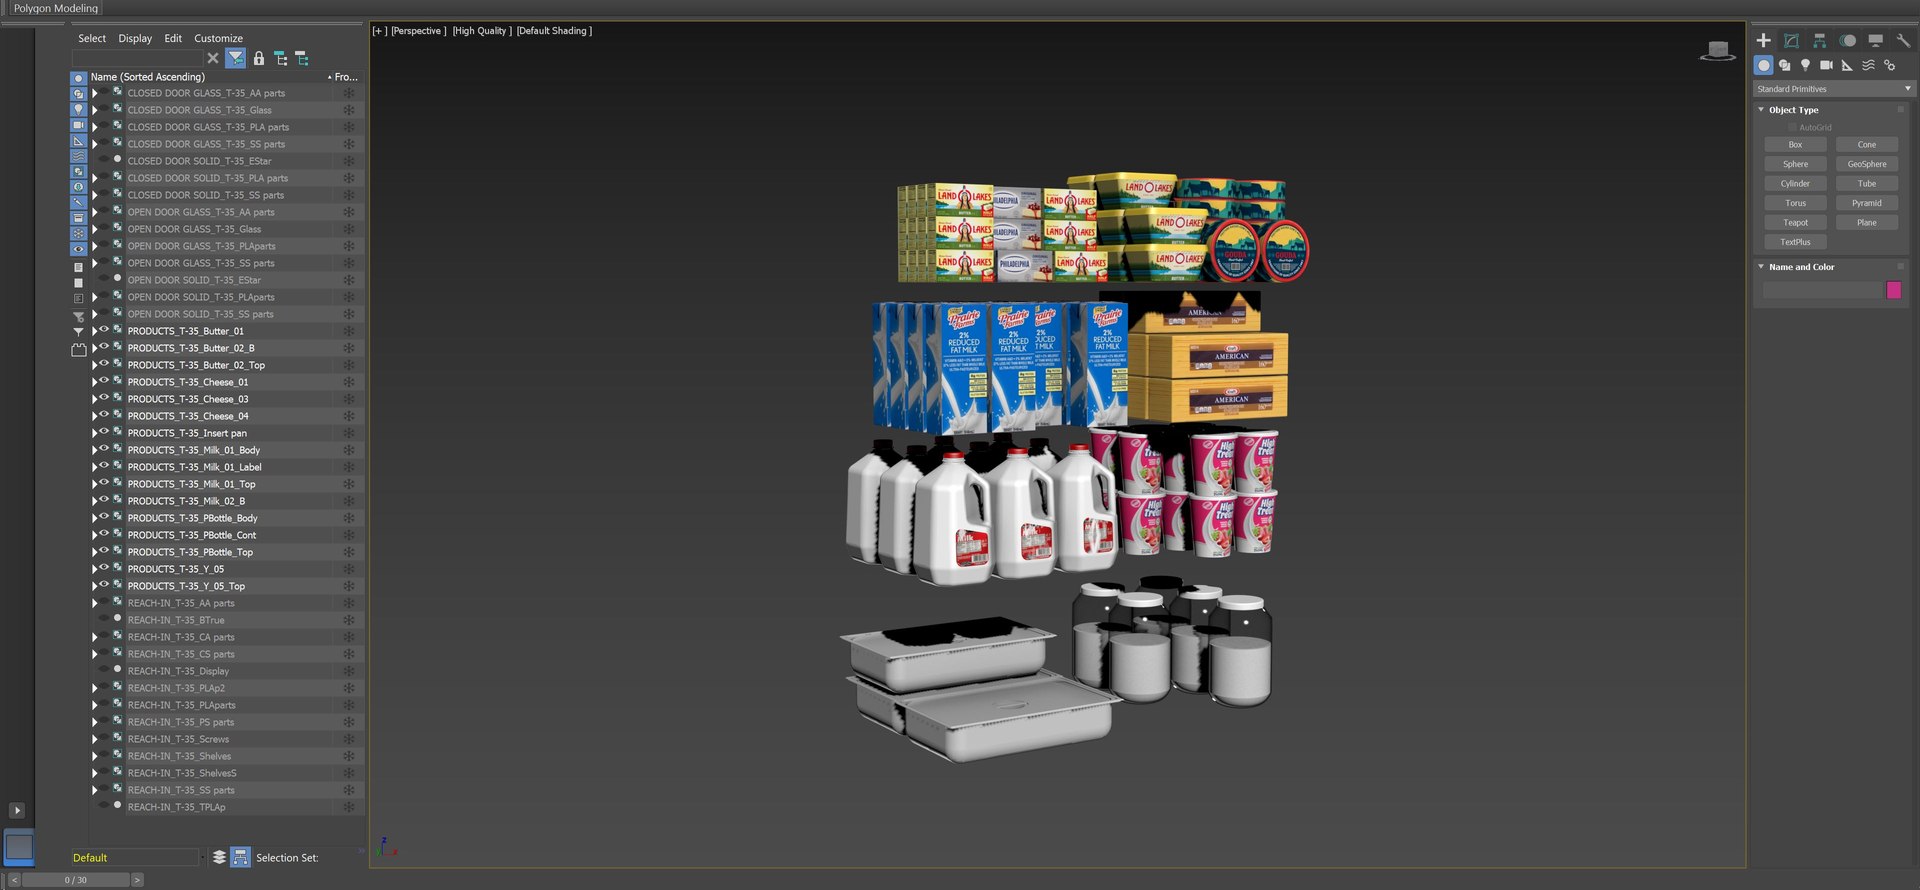
Task: Select the Helpers category in Create panel
Action: point(1847,65)
